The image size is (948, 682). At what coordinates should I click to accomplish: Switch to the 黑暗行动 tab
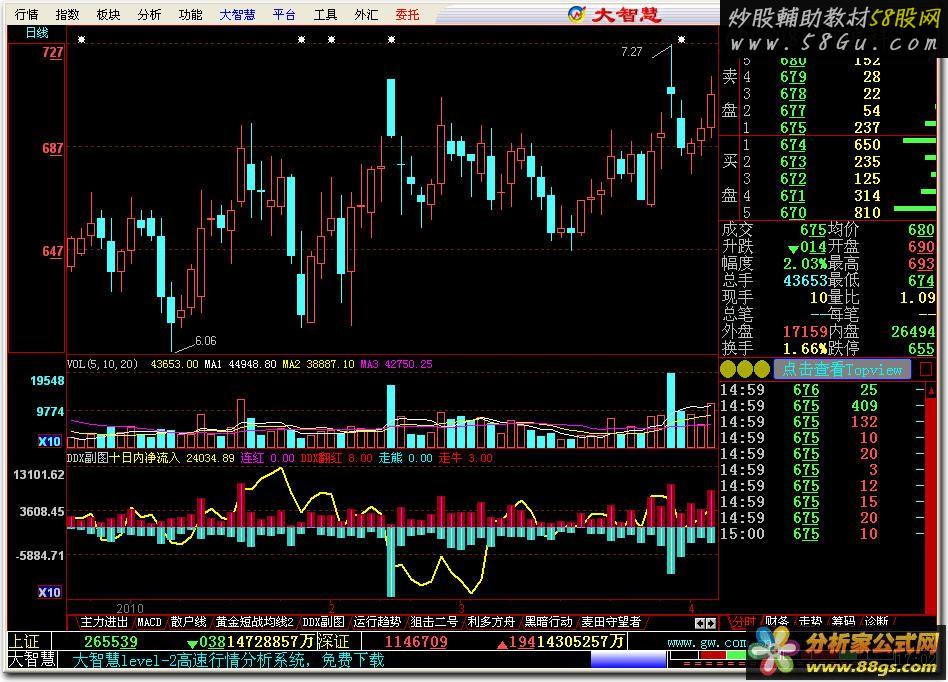pos(548,622)
